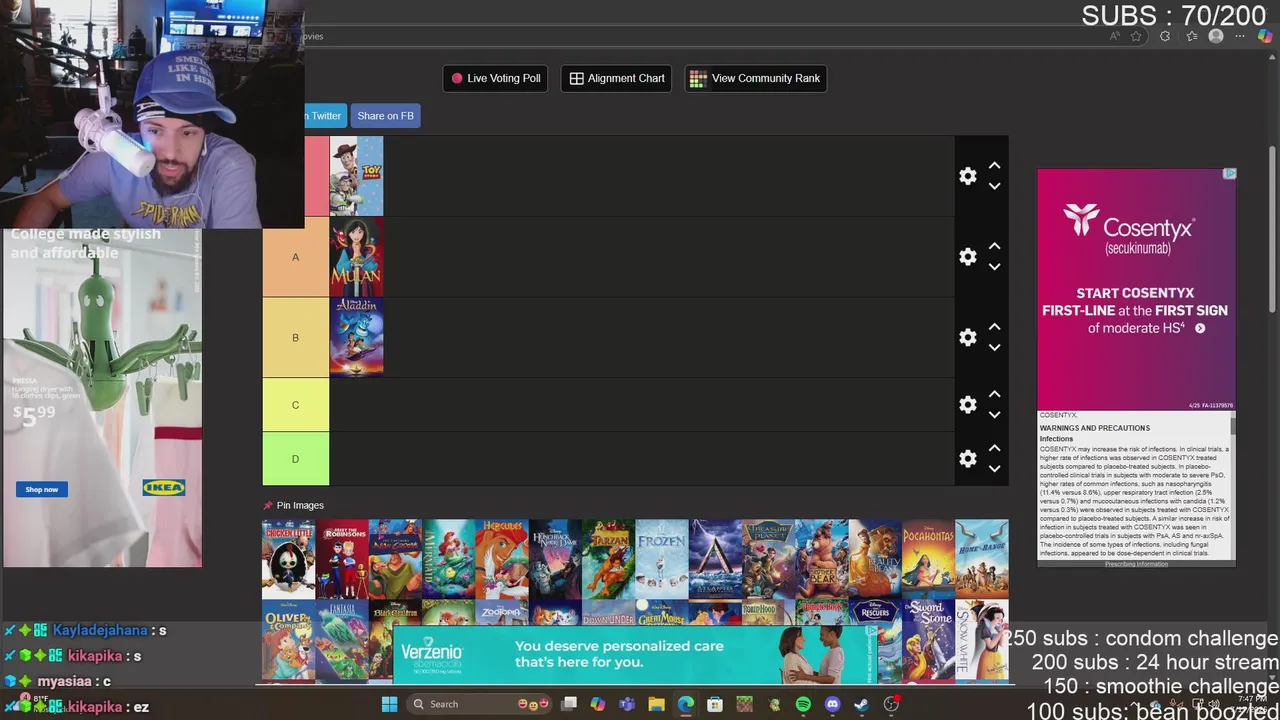Pick the Hercules poster
Image resolution: width=1280 pixels, height=720 pixels.
pyautogui.click(x=502, y=559)
